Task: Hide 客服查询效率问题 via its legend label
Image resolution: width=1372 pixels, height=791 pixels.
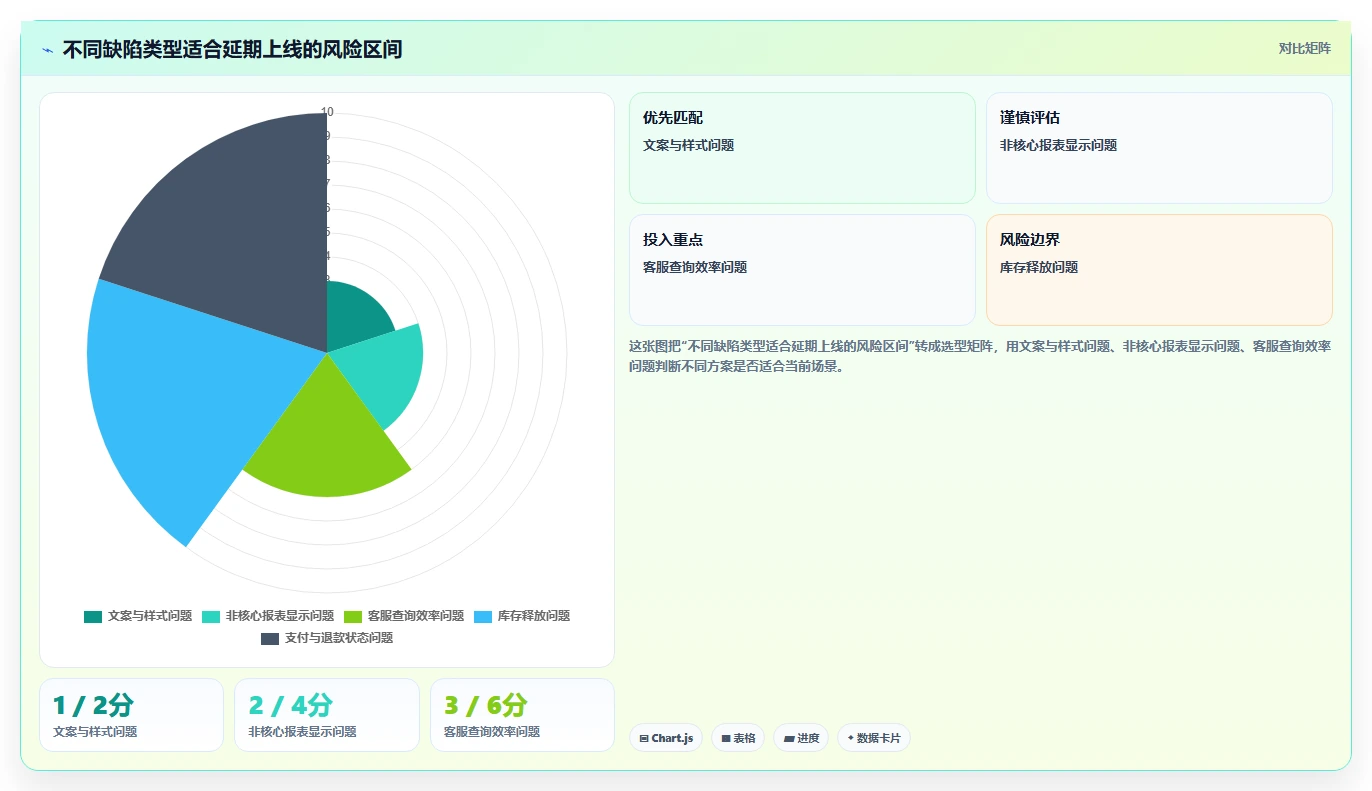Action: coord(416,616)
